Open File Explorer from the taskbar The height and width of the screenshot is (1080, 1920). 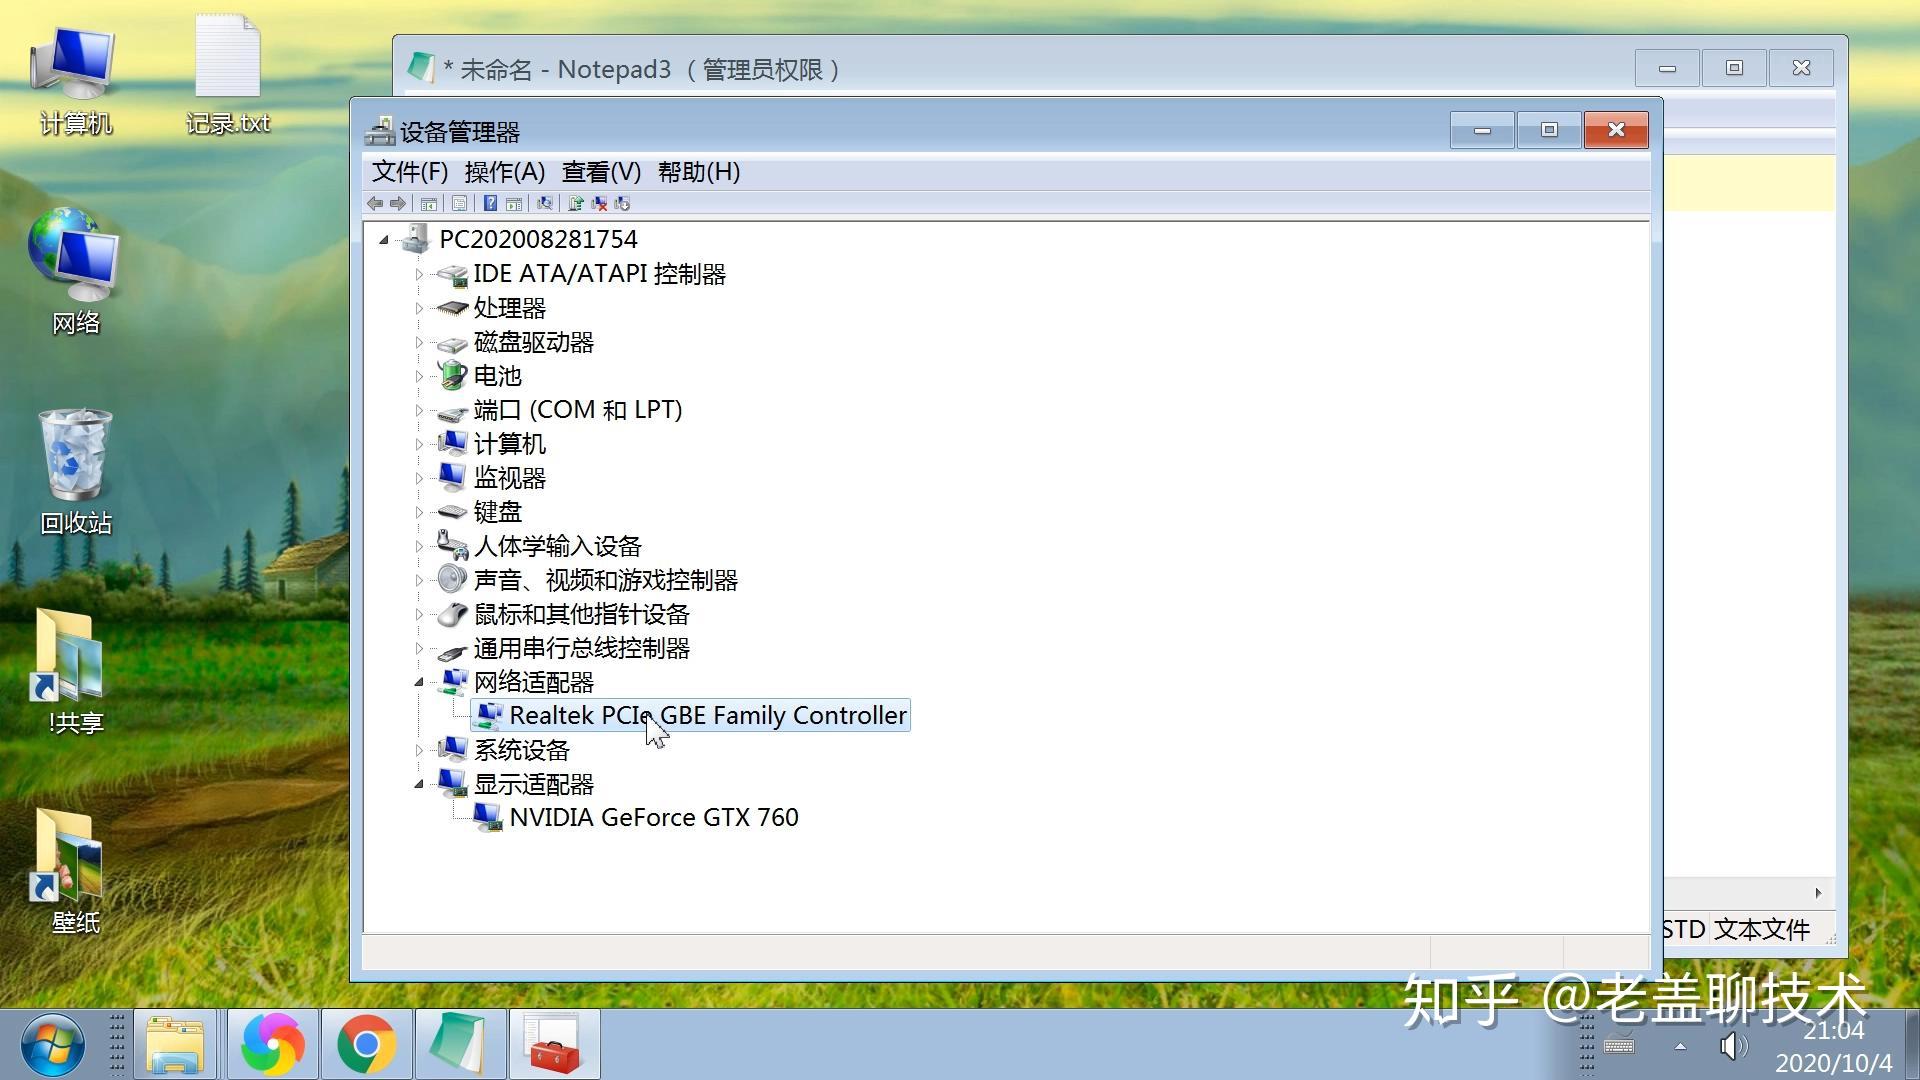pyautogui.click(x=175, y=1045)
